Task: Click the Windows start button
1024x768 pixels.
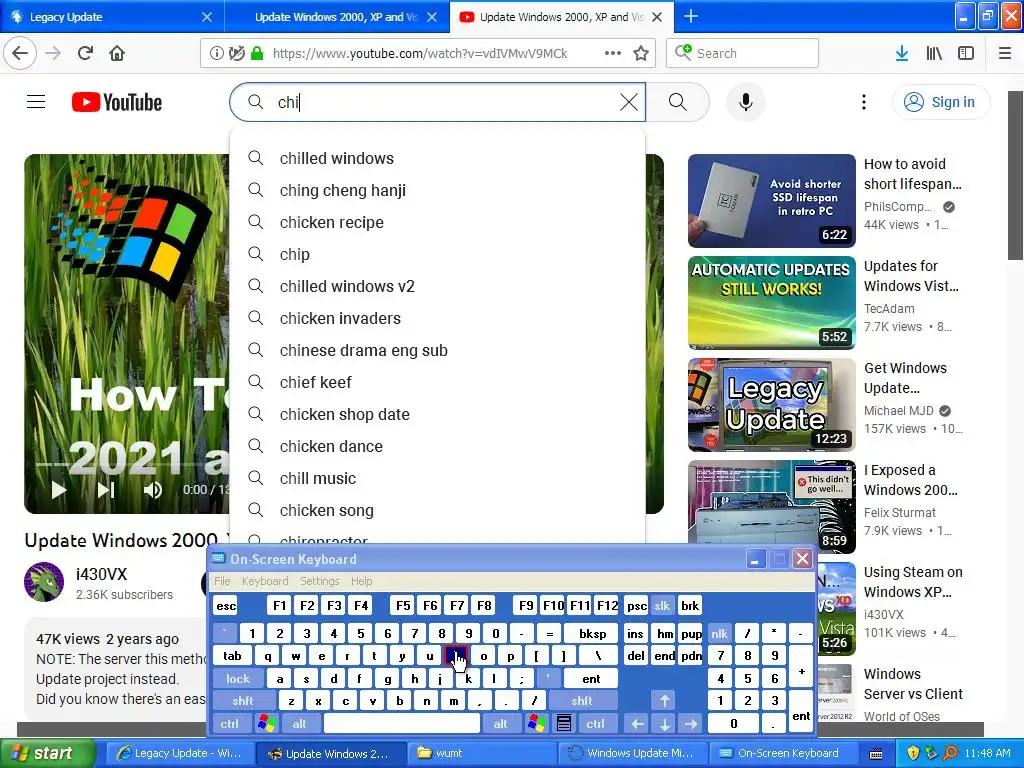Action: tap(46, 753)
